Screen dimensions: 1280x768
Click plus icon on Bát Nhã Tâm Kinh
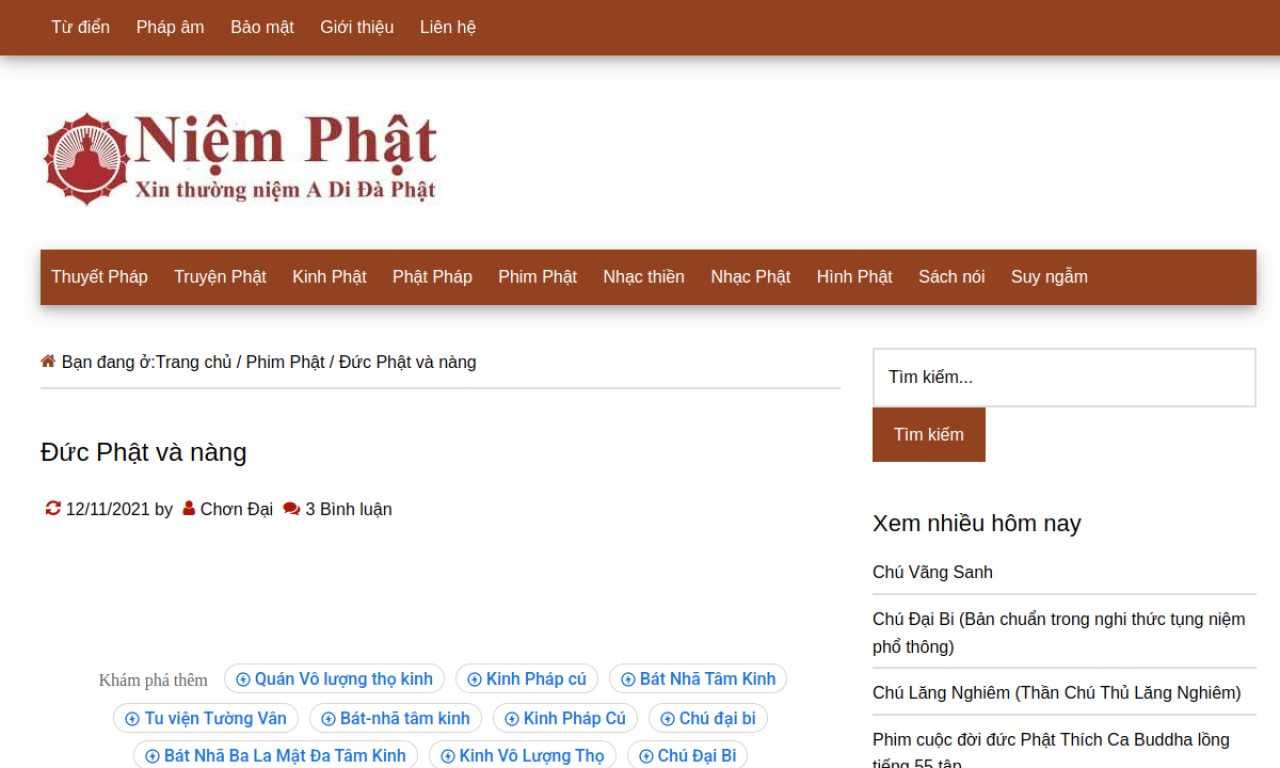[x=628, y=679]
